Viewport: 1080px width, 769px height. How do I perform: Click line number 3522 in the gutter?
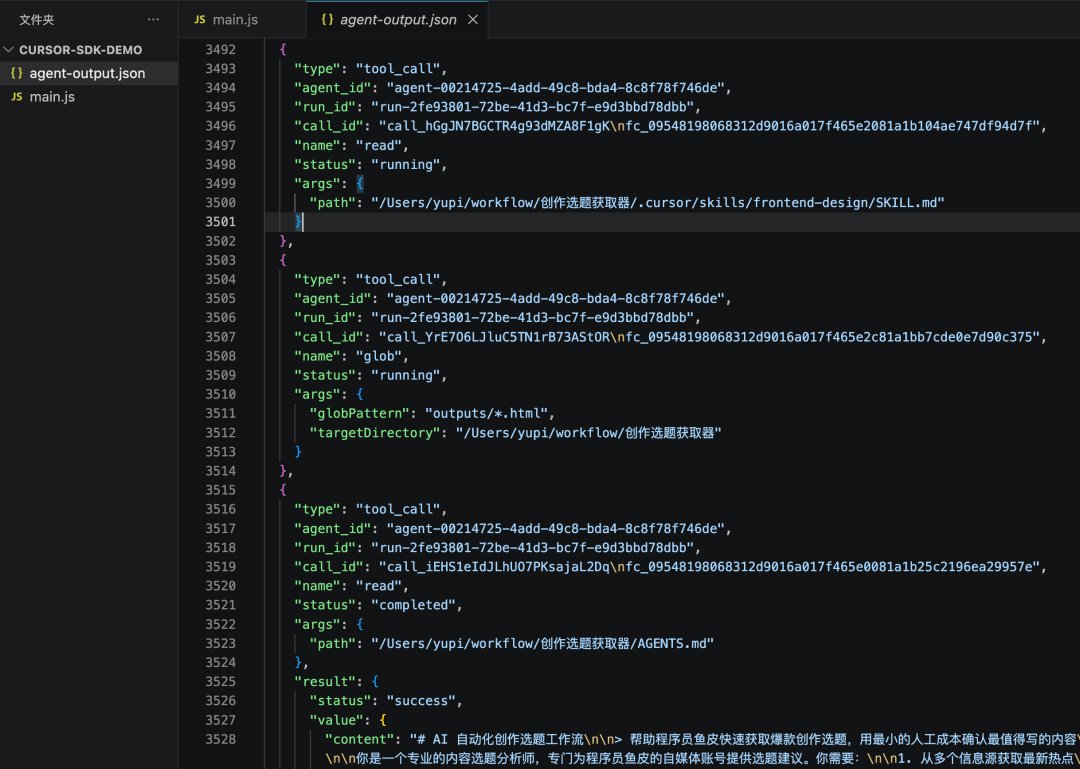220,624
